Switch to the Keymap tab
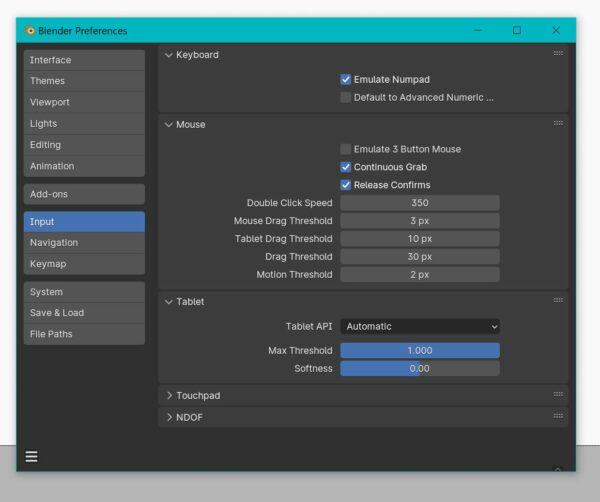 coord(84,264)
